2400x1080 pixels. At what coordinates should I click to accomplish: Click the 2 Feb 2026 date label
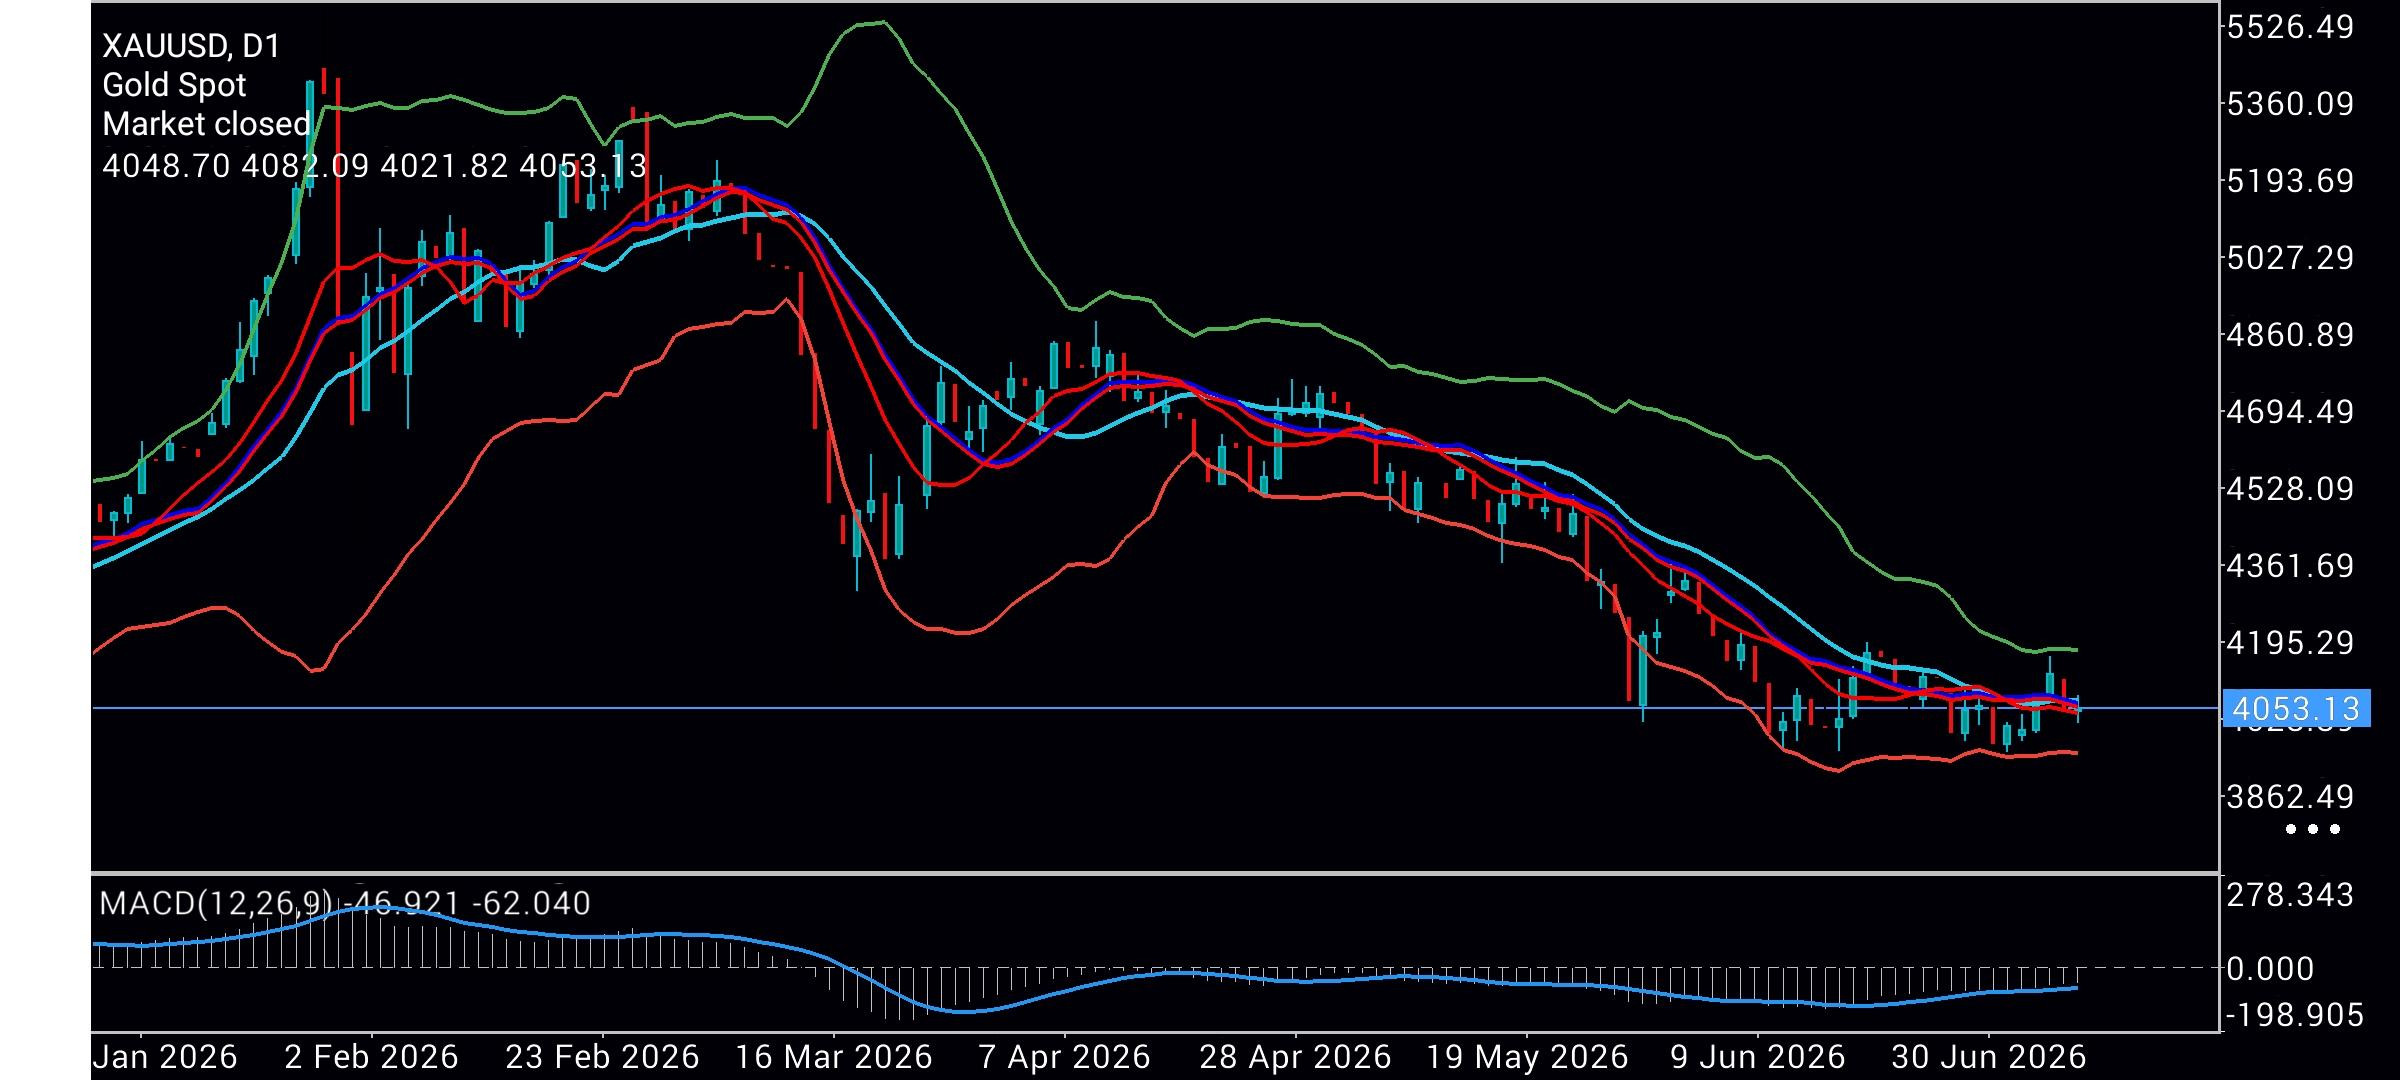371,1057
